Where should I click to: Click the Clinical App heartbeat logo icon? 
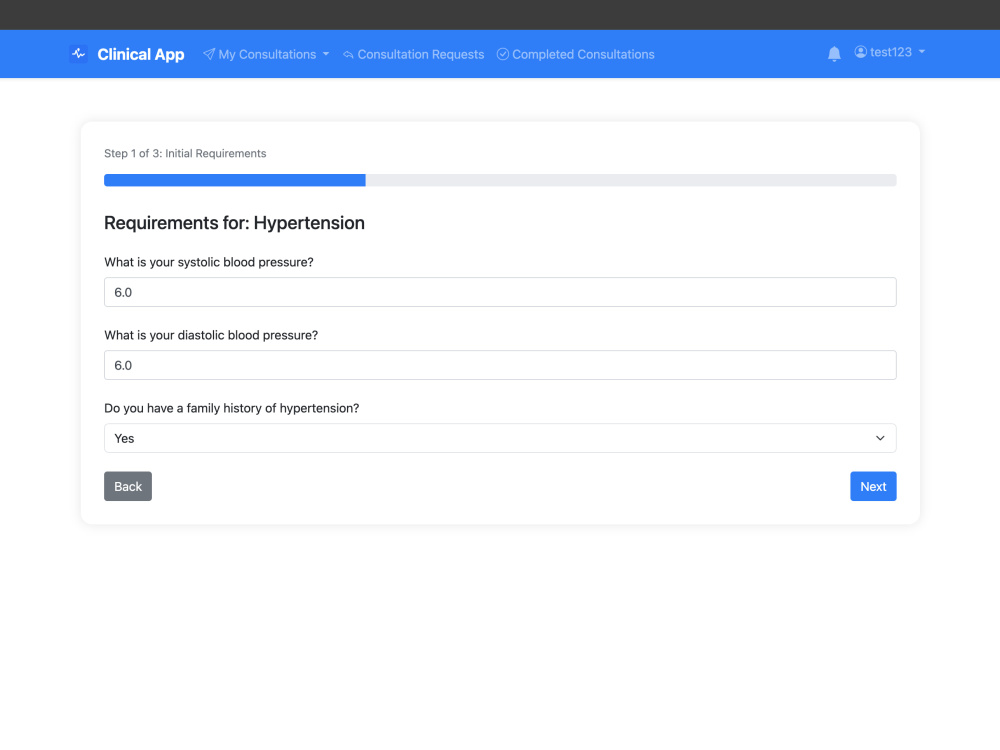[x=78, y=54]
